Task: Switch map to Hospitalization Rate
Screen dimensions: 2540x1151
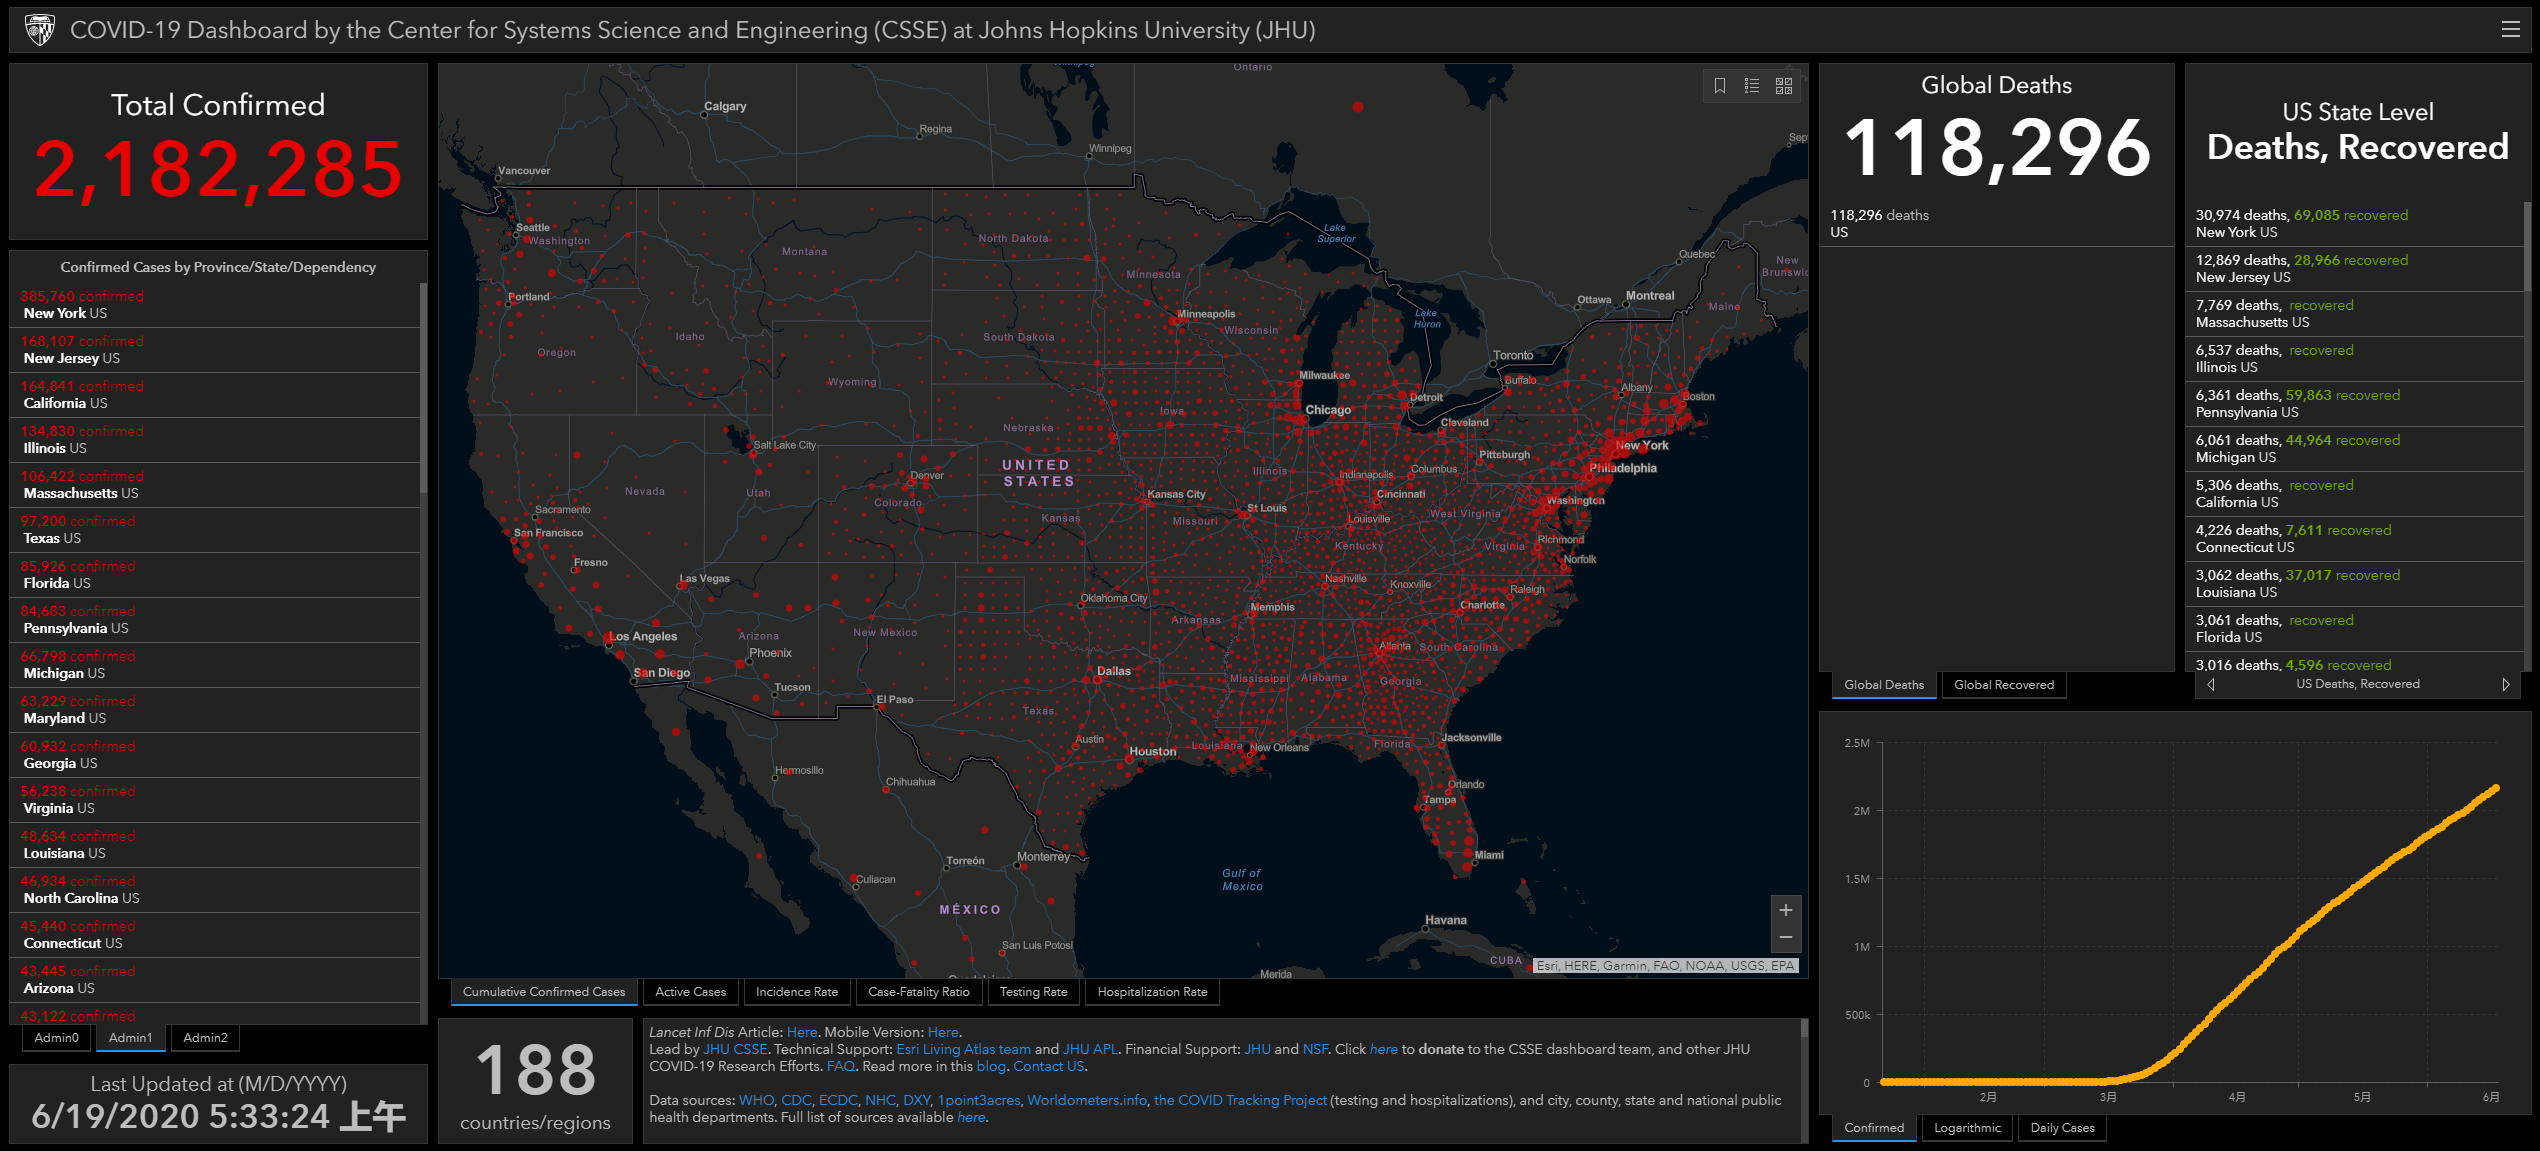Action: (x=1152, y=992)
